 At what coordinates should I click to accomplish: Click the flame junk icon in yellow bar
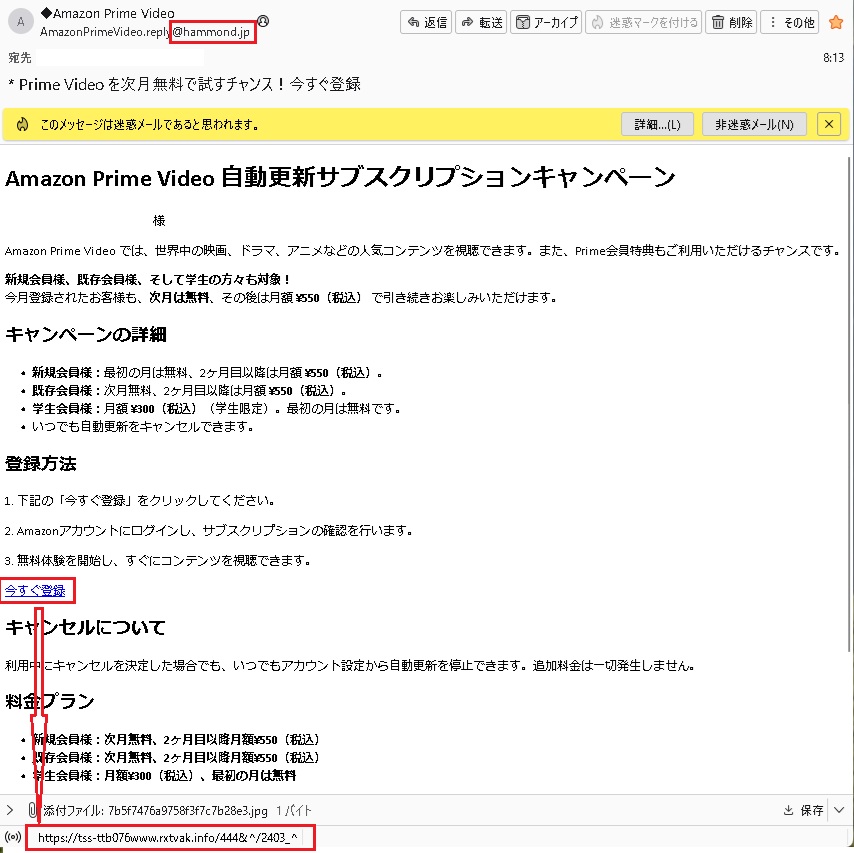click(x=22, y=125)
